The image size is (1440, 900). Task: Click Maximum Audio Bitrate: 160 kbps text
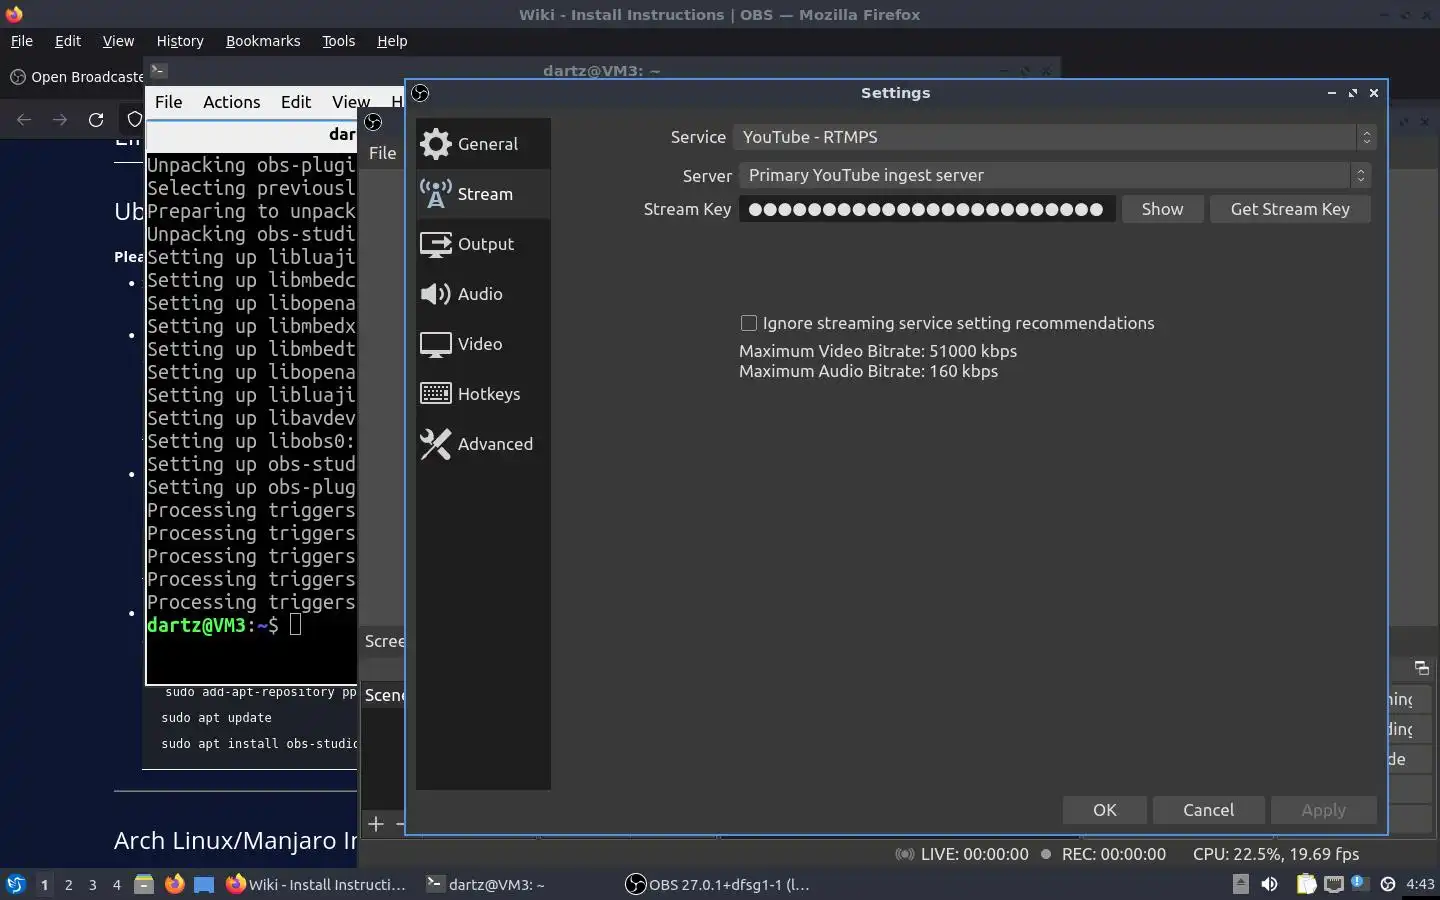coord(868,371)
